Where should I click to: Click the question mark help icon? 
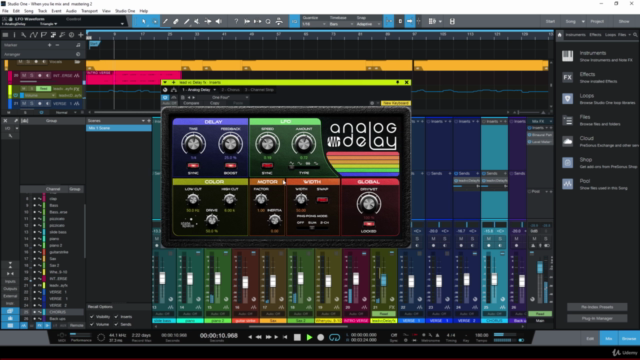236,21
